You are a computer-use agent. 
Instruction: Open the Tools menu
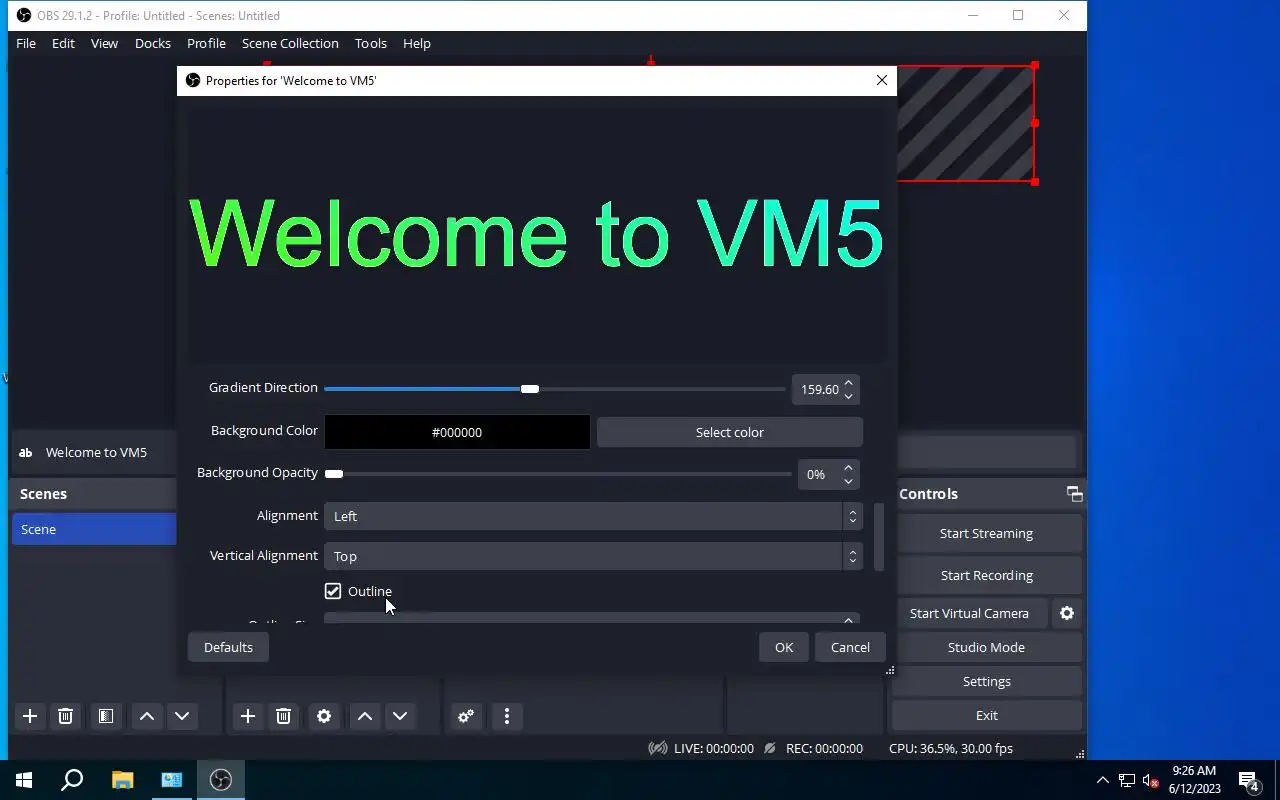pyautogui.click(x=370, y=43)
